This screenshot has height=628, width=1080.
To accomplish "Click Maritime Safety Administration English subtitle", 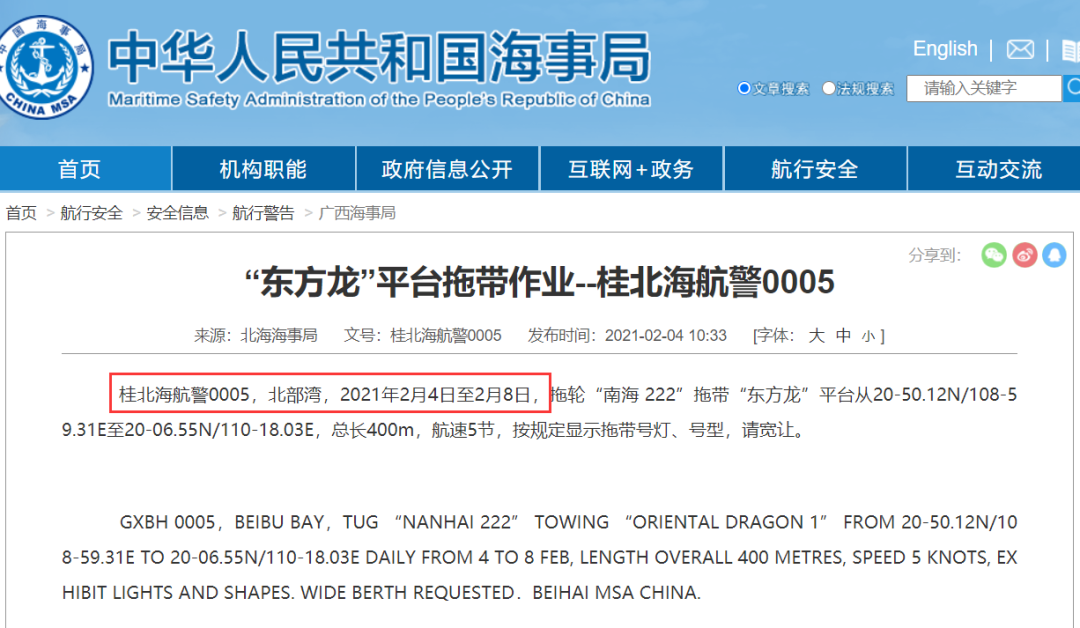I will pyautogui.click(x=380, y=100).
